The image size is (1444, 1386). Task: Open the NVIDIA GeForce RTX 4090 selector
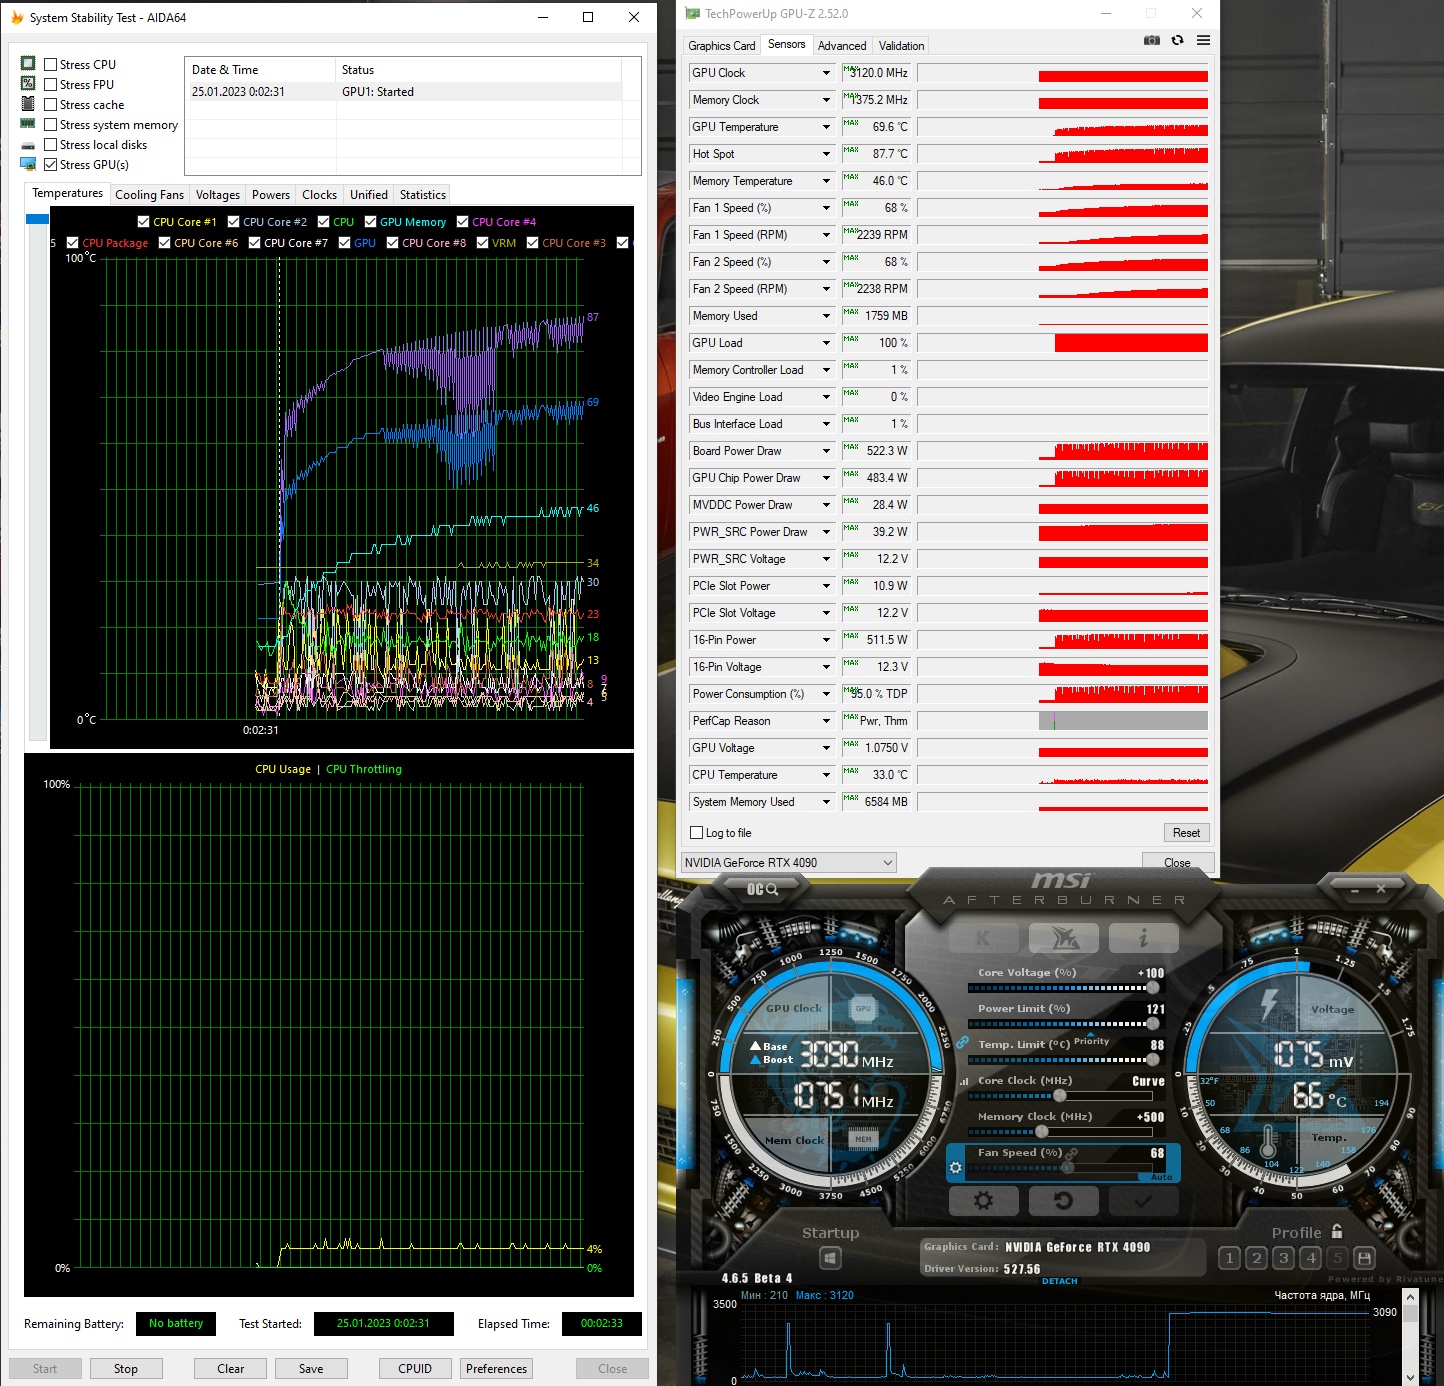pos(788,862)
